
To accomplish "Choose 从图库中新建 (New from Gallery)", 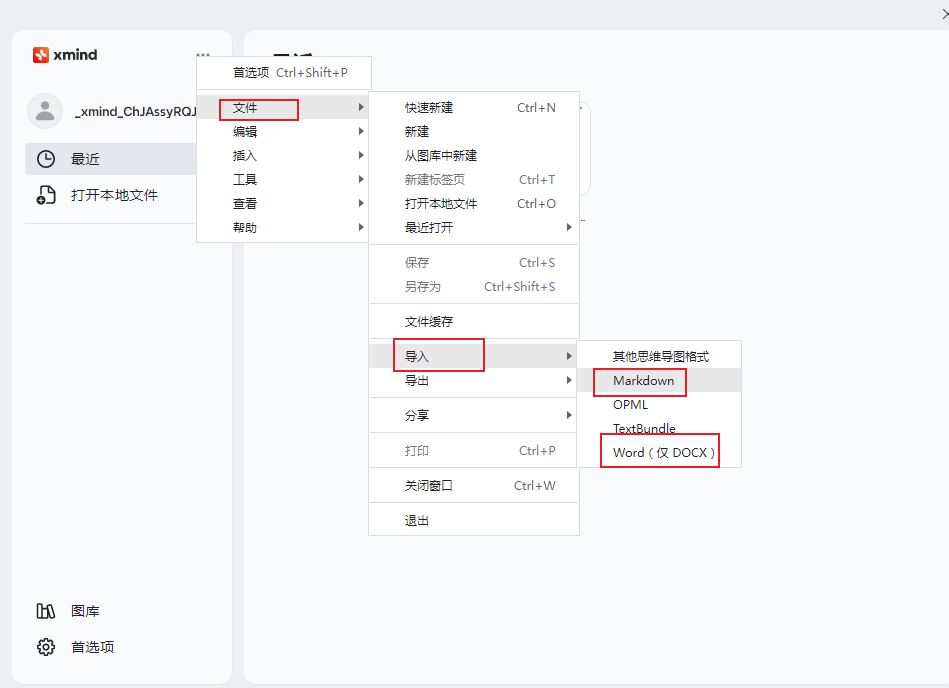I will click(x=441, y=155).
